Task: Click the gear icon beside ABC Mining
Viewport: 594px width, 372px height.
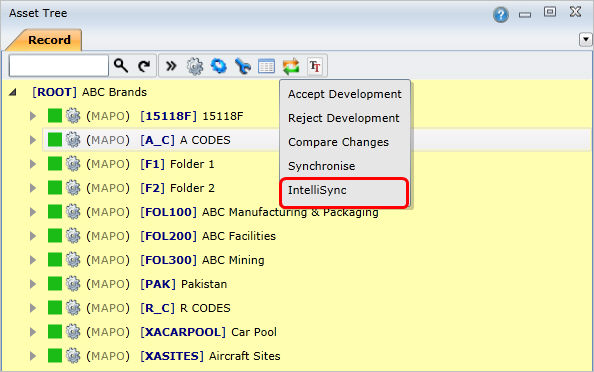Action: [73, 260]
